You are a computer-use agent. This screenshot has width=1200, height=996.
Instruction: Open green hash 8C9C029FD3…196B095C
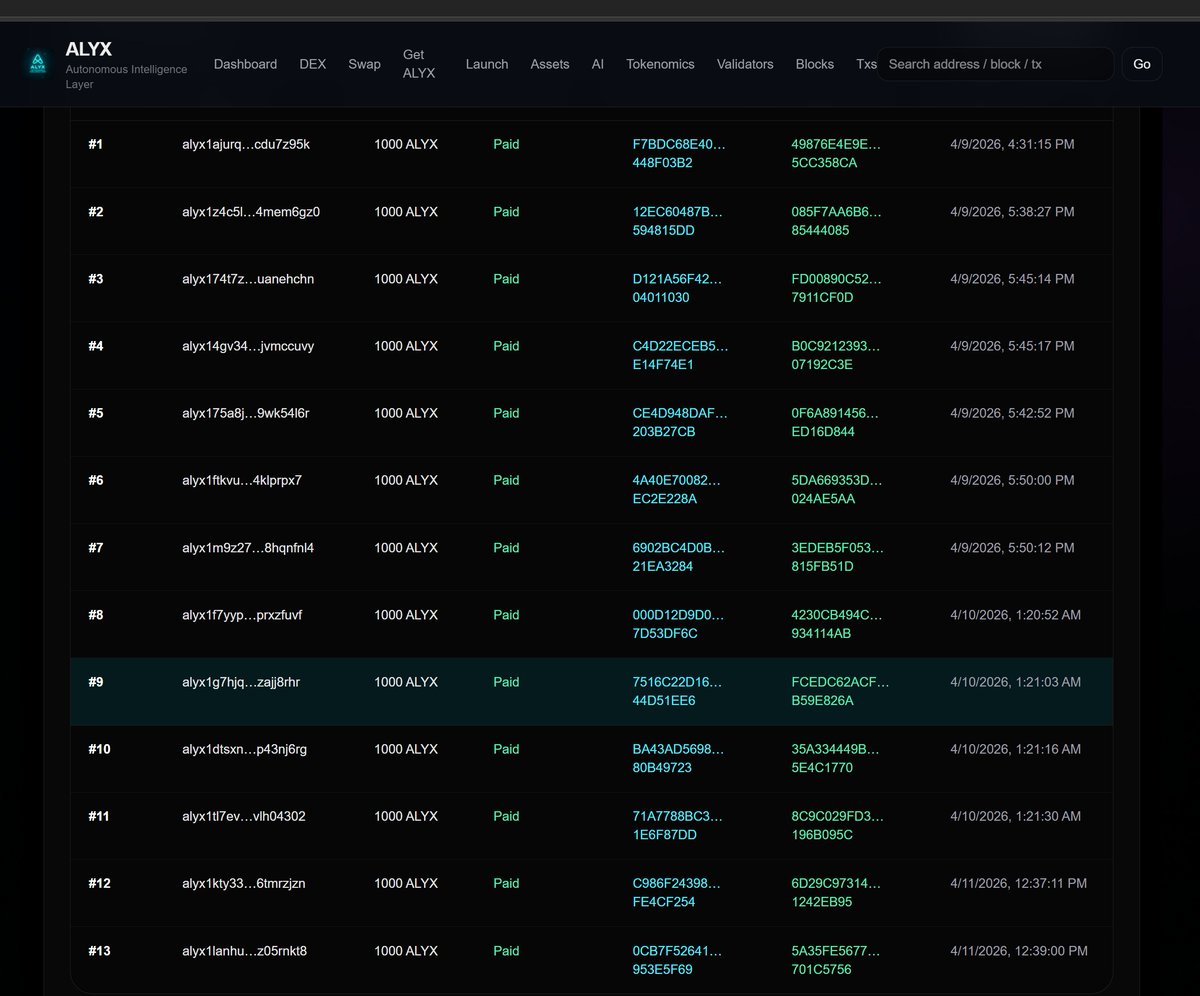tap(838, 825)
